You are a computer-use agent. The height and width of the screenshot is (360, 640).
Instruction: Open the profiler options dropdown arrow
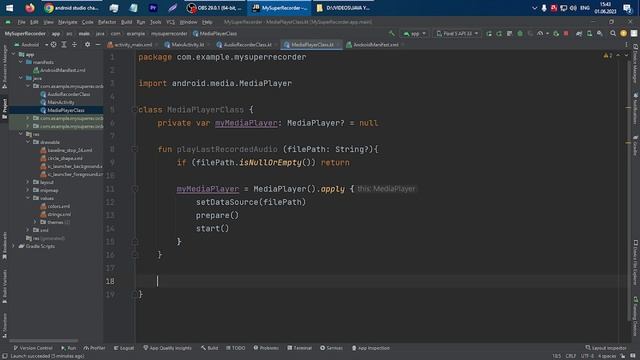coord(547,33)
